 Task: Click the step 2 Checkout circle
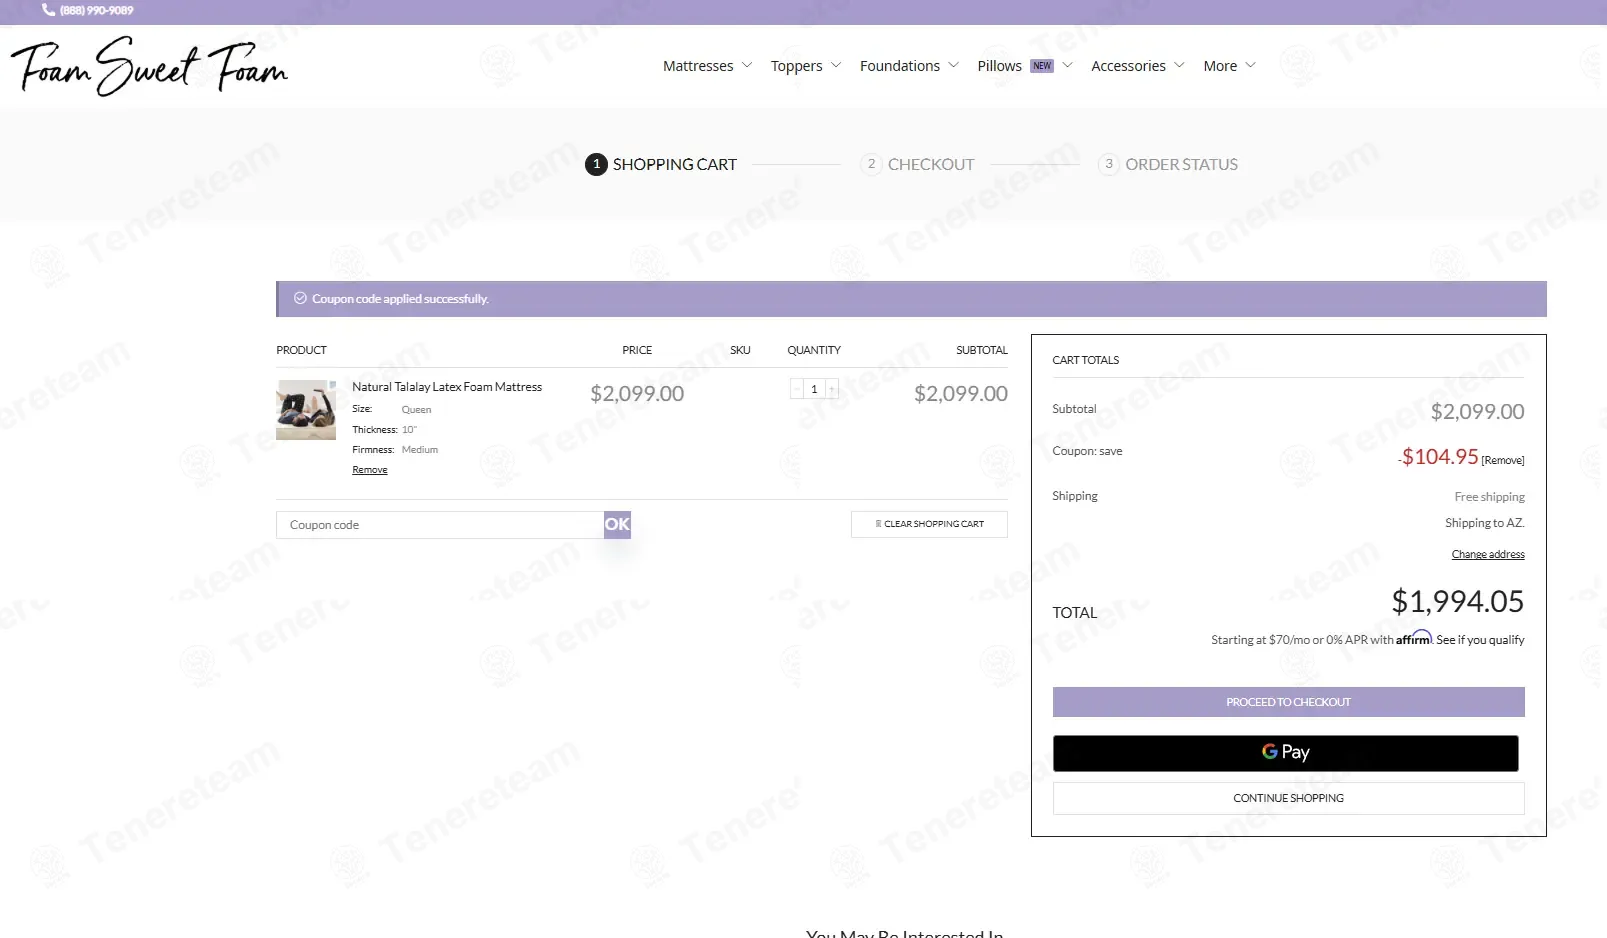[x=871, y=164]
